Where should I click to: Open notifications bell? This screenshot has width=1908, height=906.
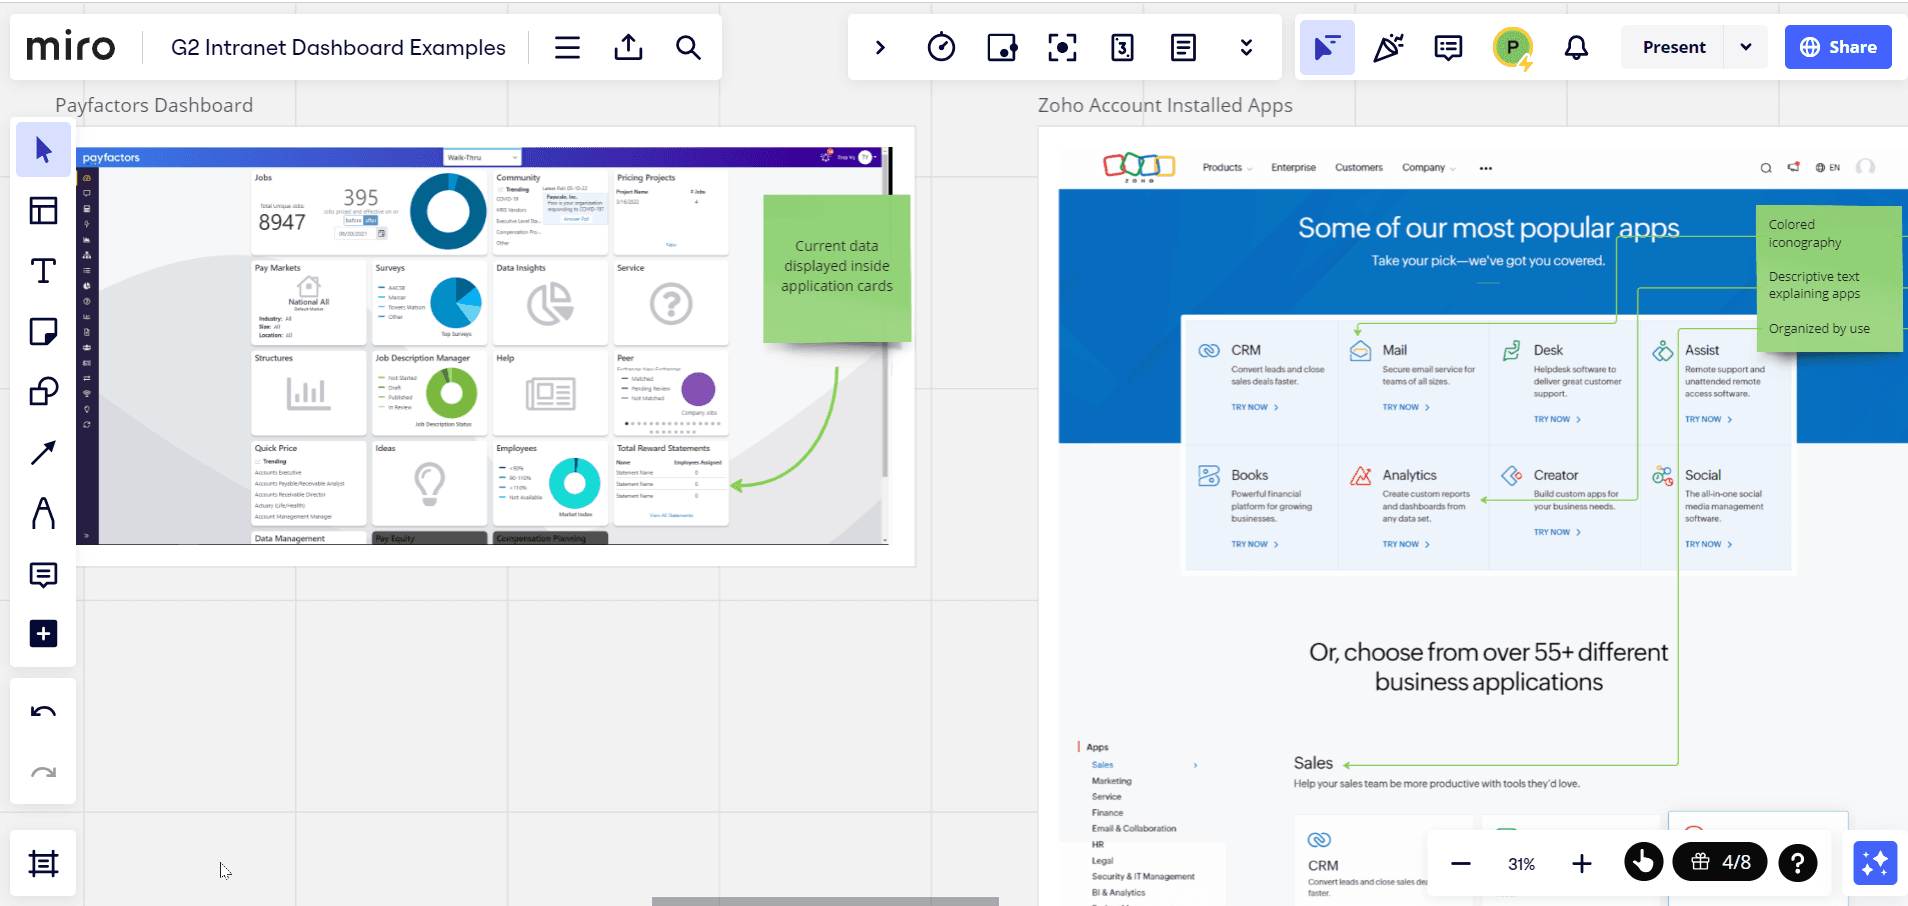point(1576,47)
